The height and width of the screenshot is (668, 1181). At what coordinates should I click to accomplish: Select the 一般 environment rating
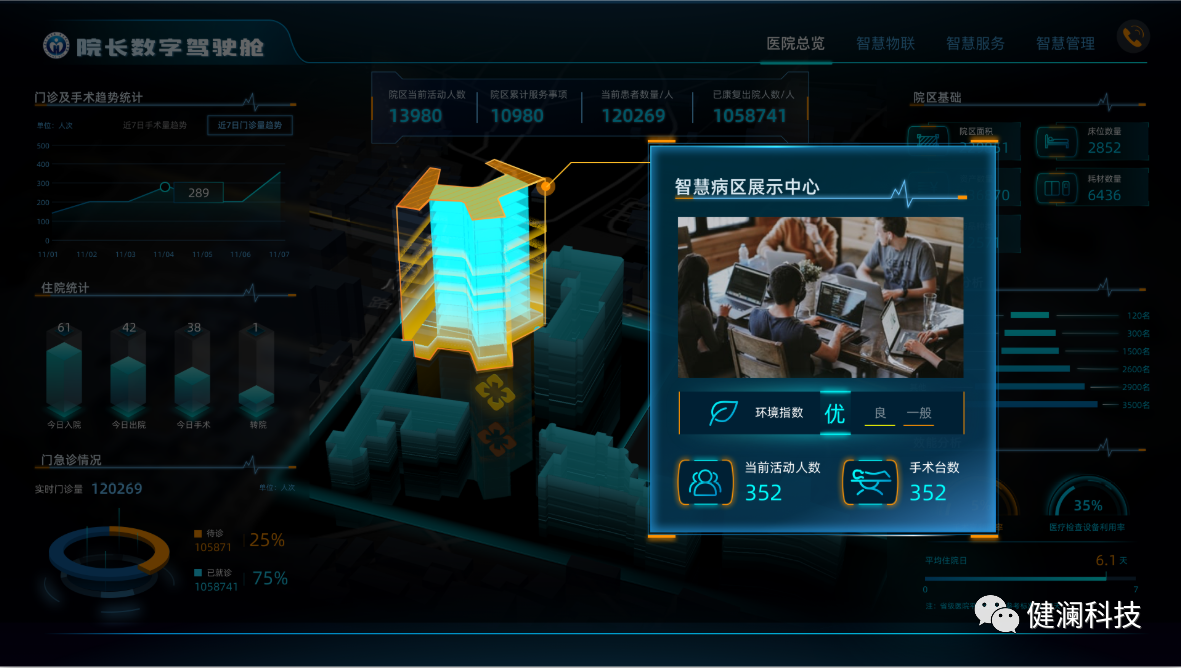[x=919, y=413]
